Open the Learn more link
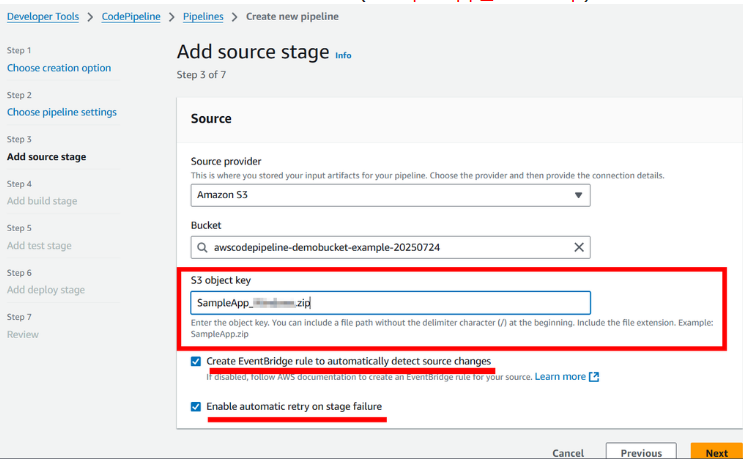The width and height of the screenshot is (743, 462). (x=560, y=377)
